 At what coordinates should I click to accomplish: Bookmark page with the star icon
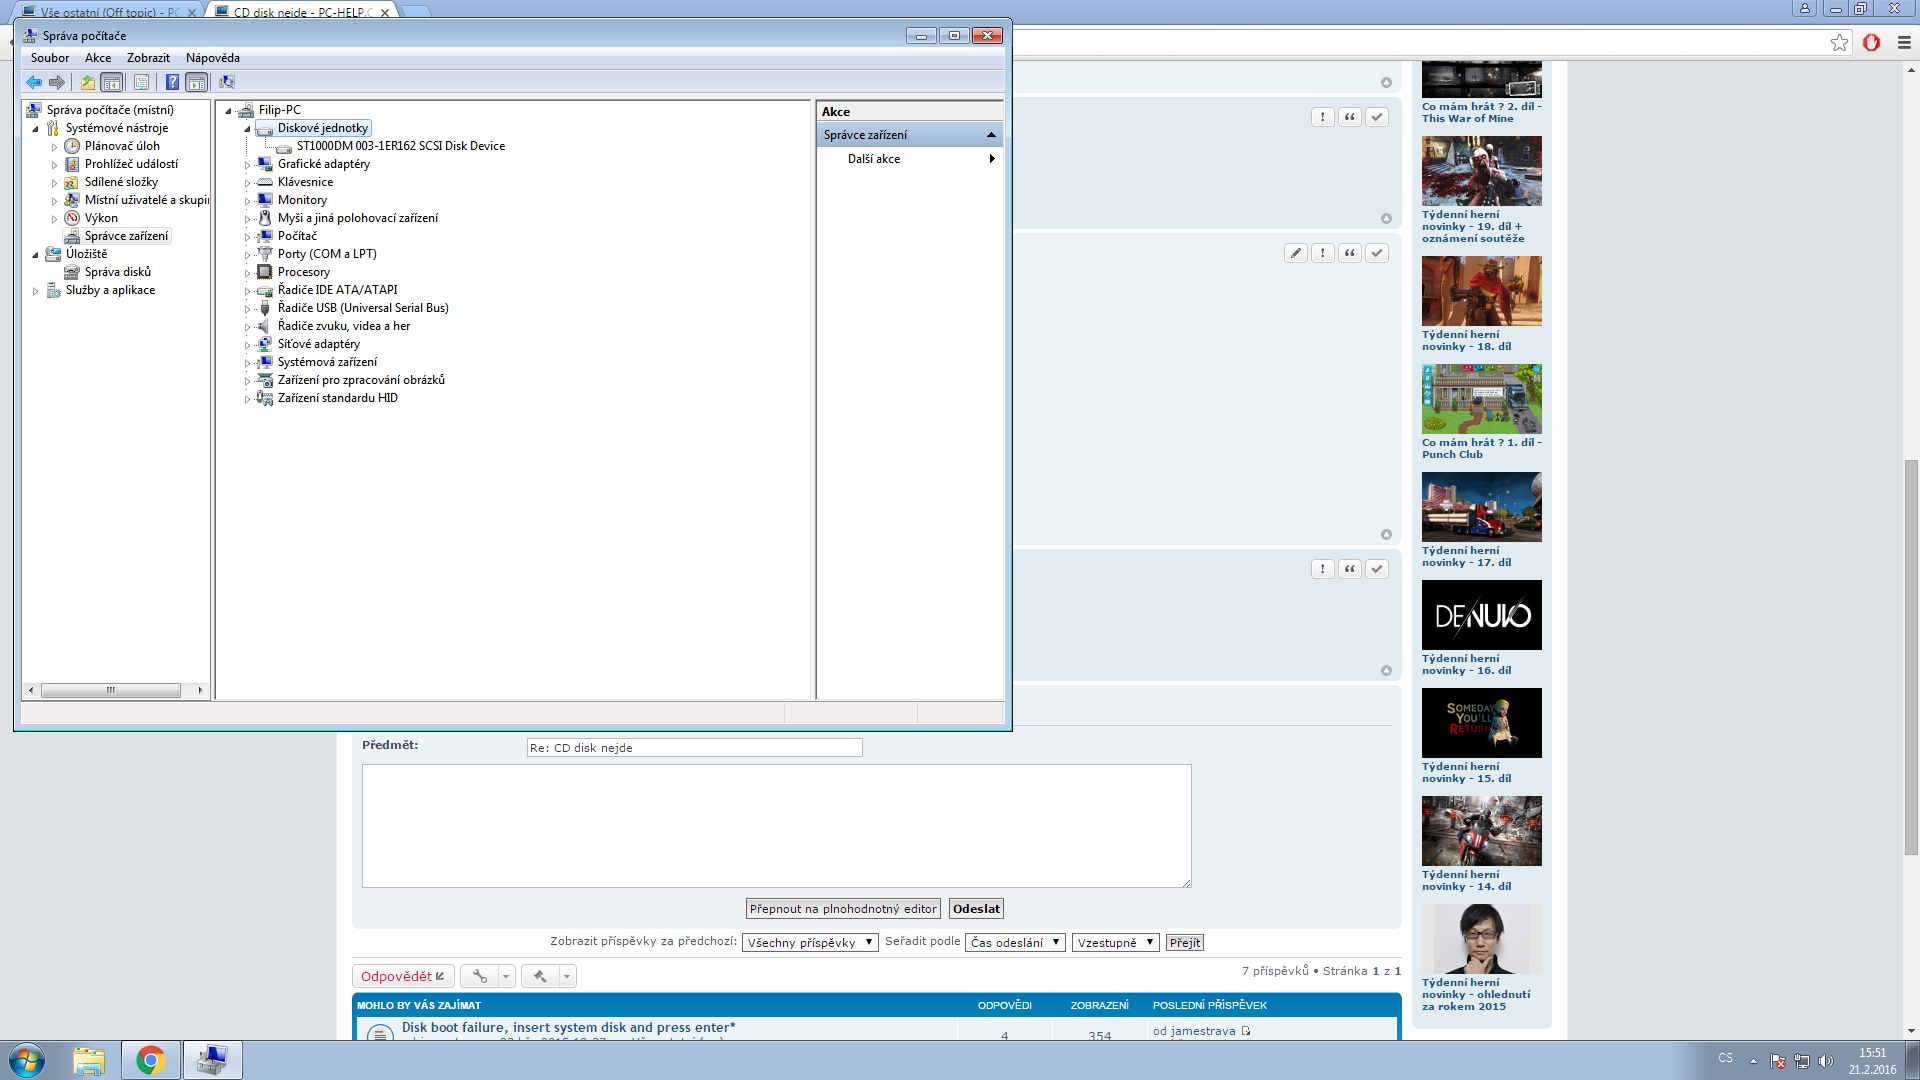(x=1839, y=42)
